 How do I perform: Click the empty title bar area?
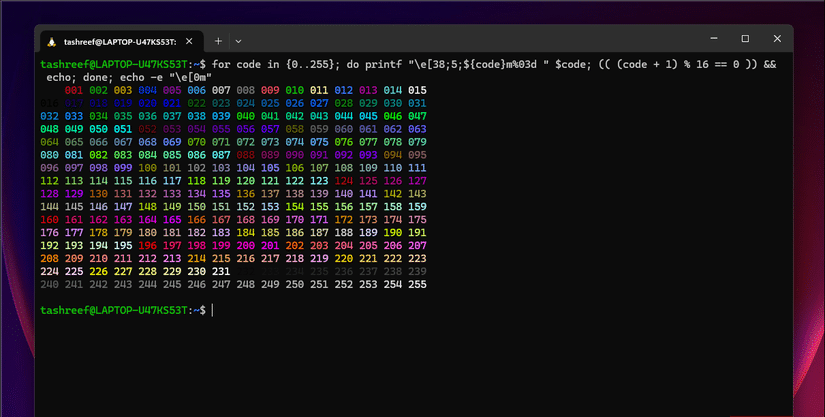pyautogui.click(x=474, y=39)
